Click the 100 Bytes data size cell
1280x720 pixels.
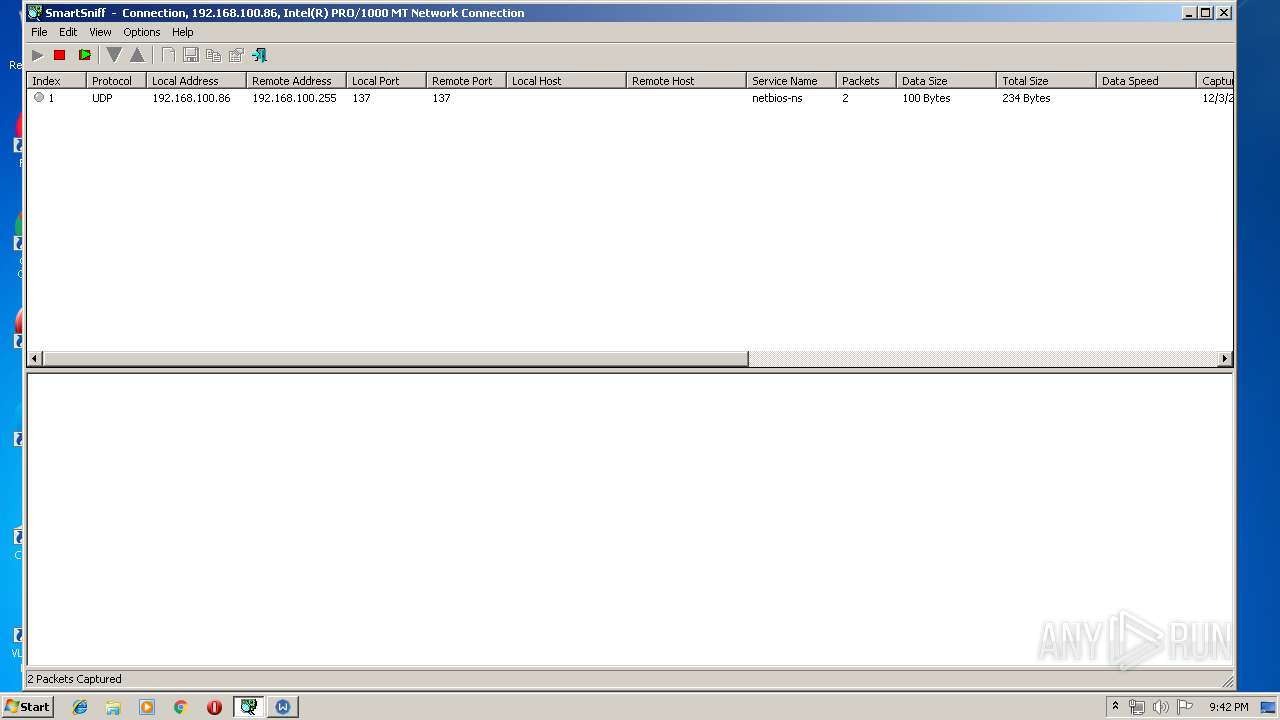926,98
